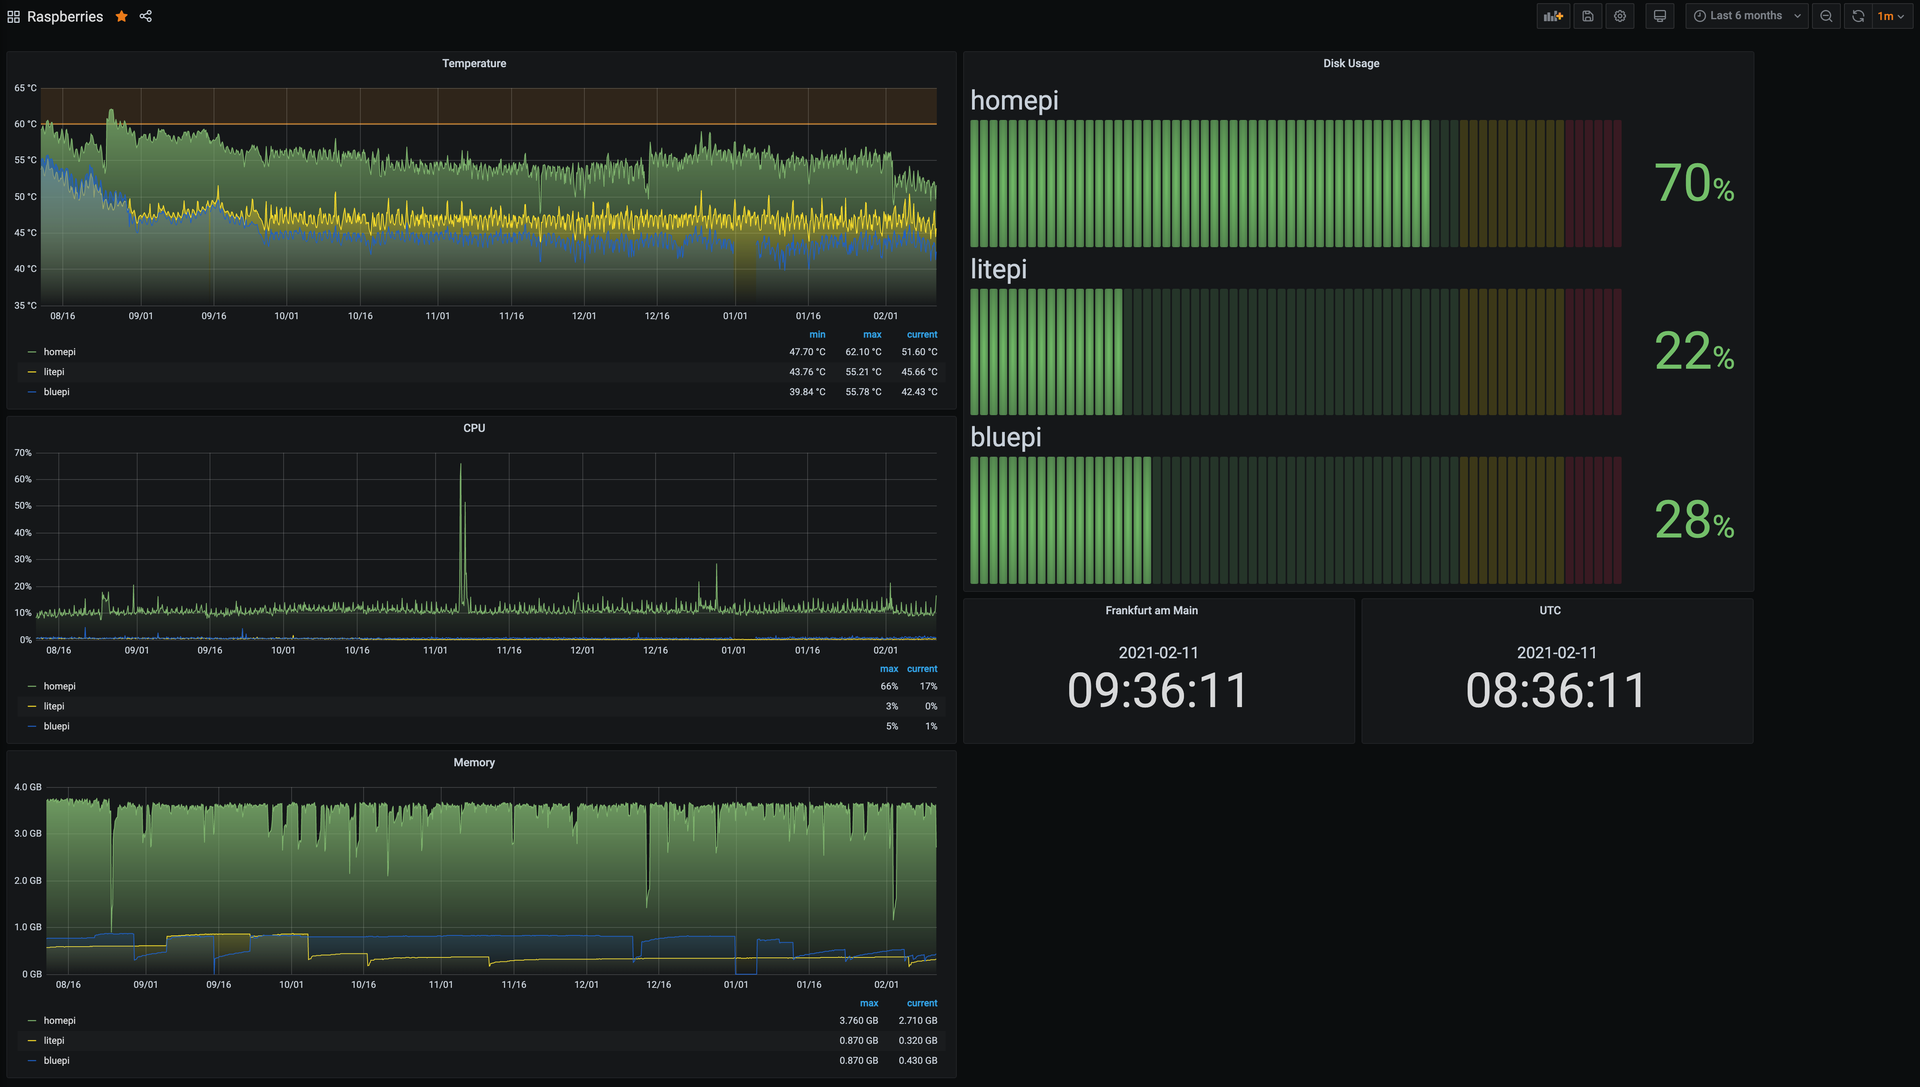Refresh the dashboard now
Viewport: 1920px width, 1087px height.
pyautogui.click(x=1858, y=16)
